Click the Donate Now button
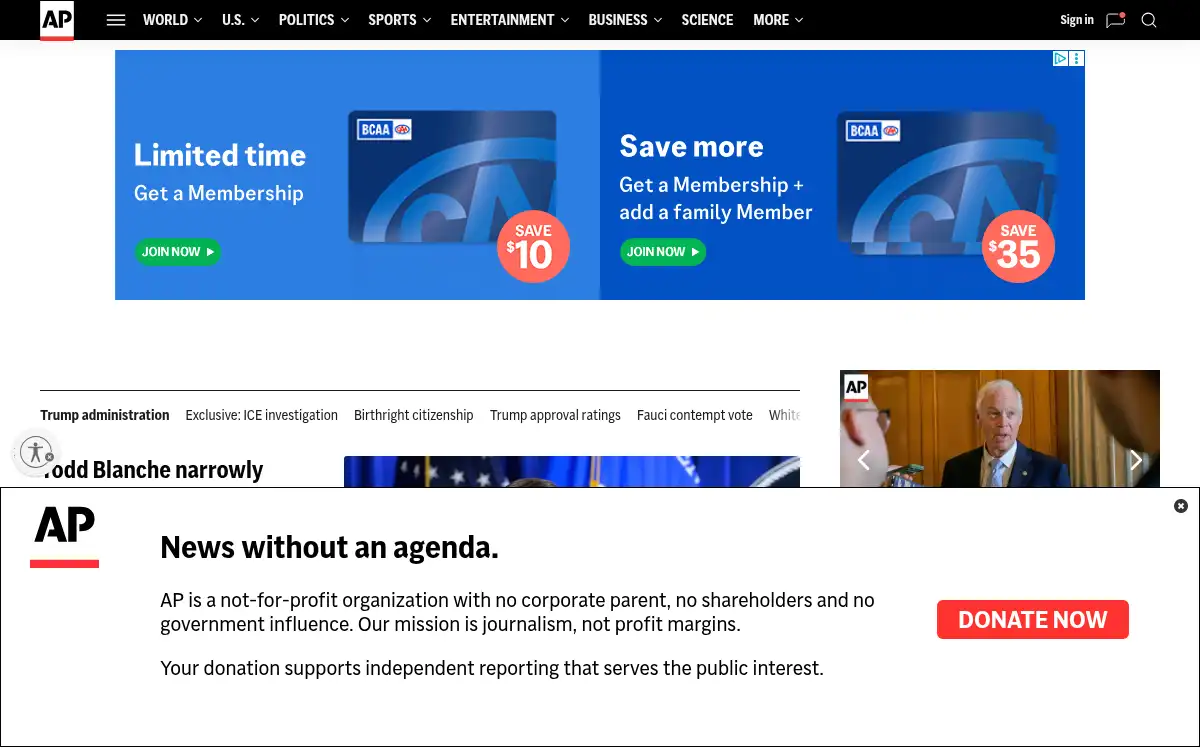1200x750 pixels. coord(1033,620)
